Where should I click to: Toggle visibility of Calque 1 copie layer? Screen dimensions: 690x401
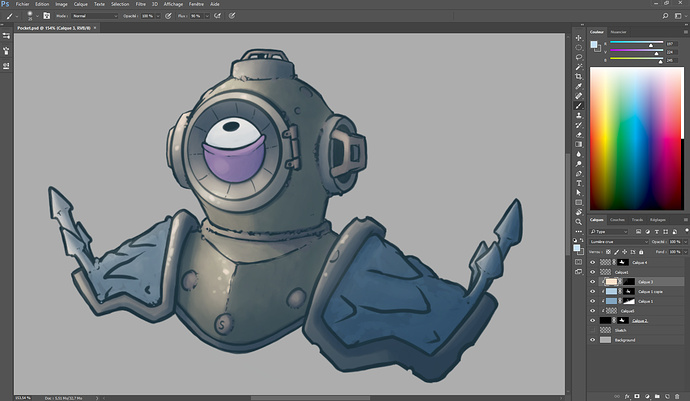[x=592, y=291]
